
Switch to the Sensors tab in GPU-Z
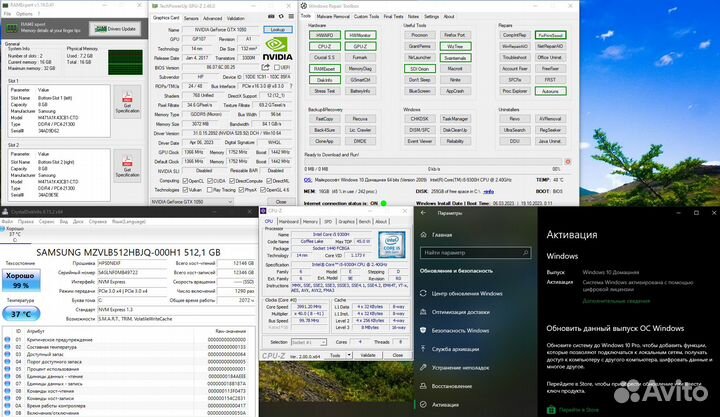(x=191, y=18)
